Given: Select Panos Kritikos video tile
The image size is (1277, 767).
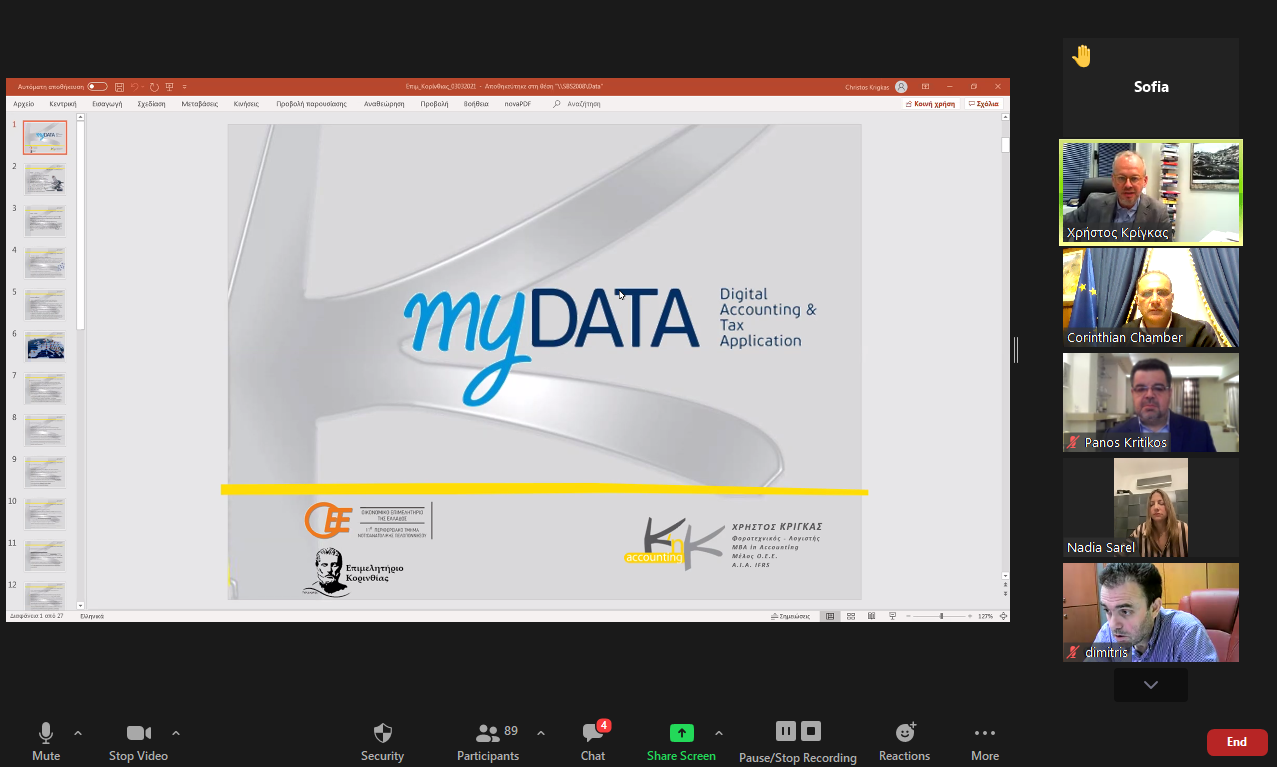Looking at the screenshot, I should (x=1151, y=402).
